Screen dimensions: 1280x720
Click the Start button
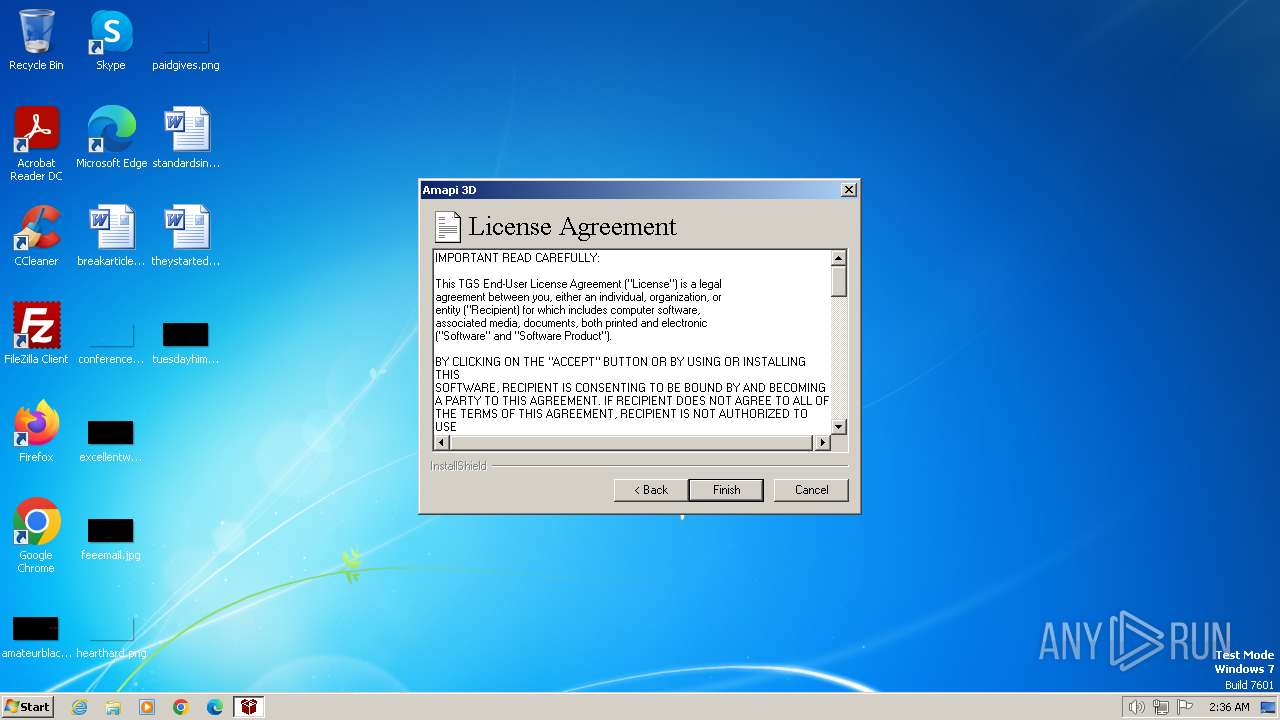(x=27, y=707)
